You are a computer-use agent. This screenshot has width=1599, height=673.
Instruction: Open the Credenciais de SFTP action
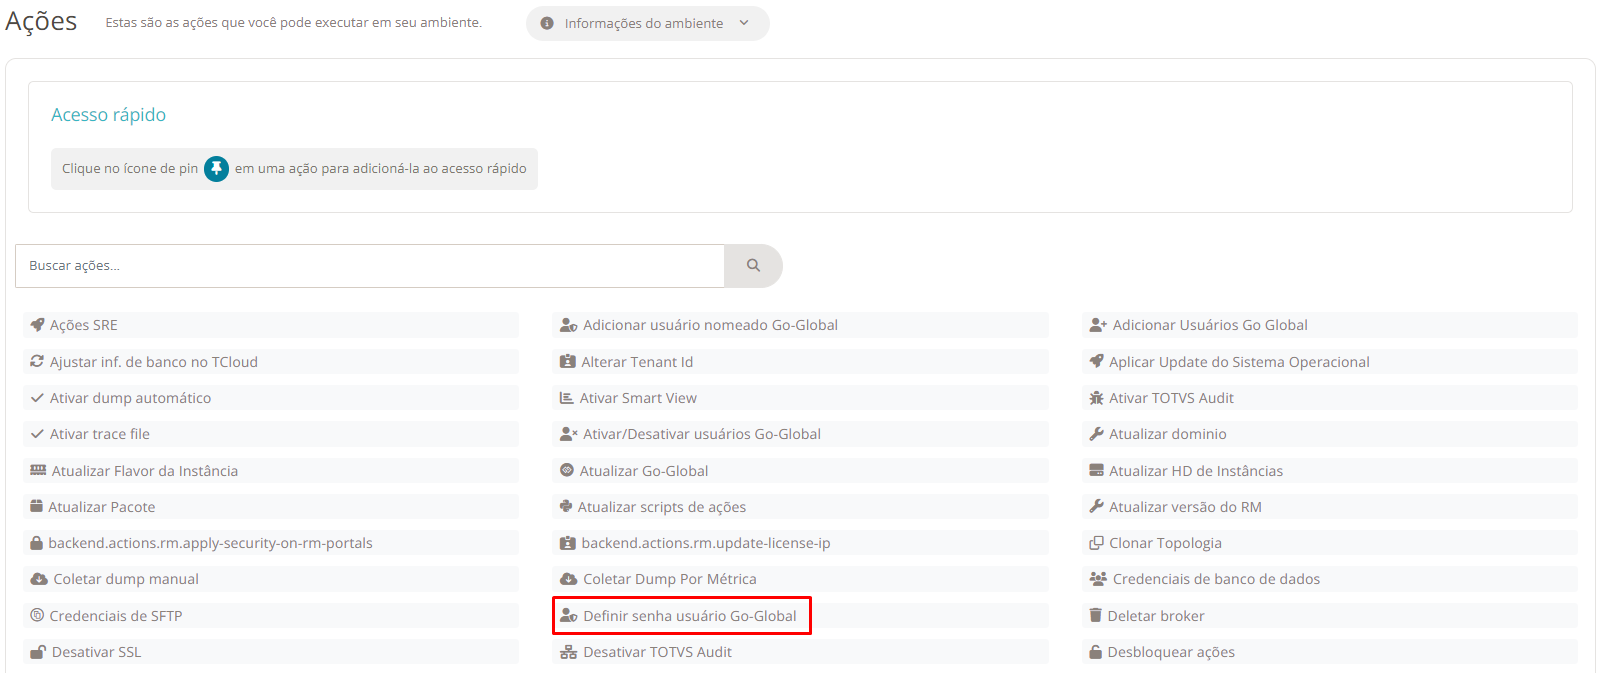[271, 615]
